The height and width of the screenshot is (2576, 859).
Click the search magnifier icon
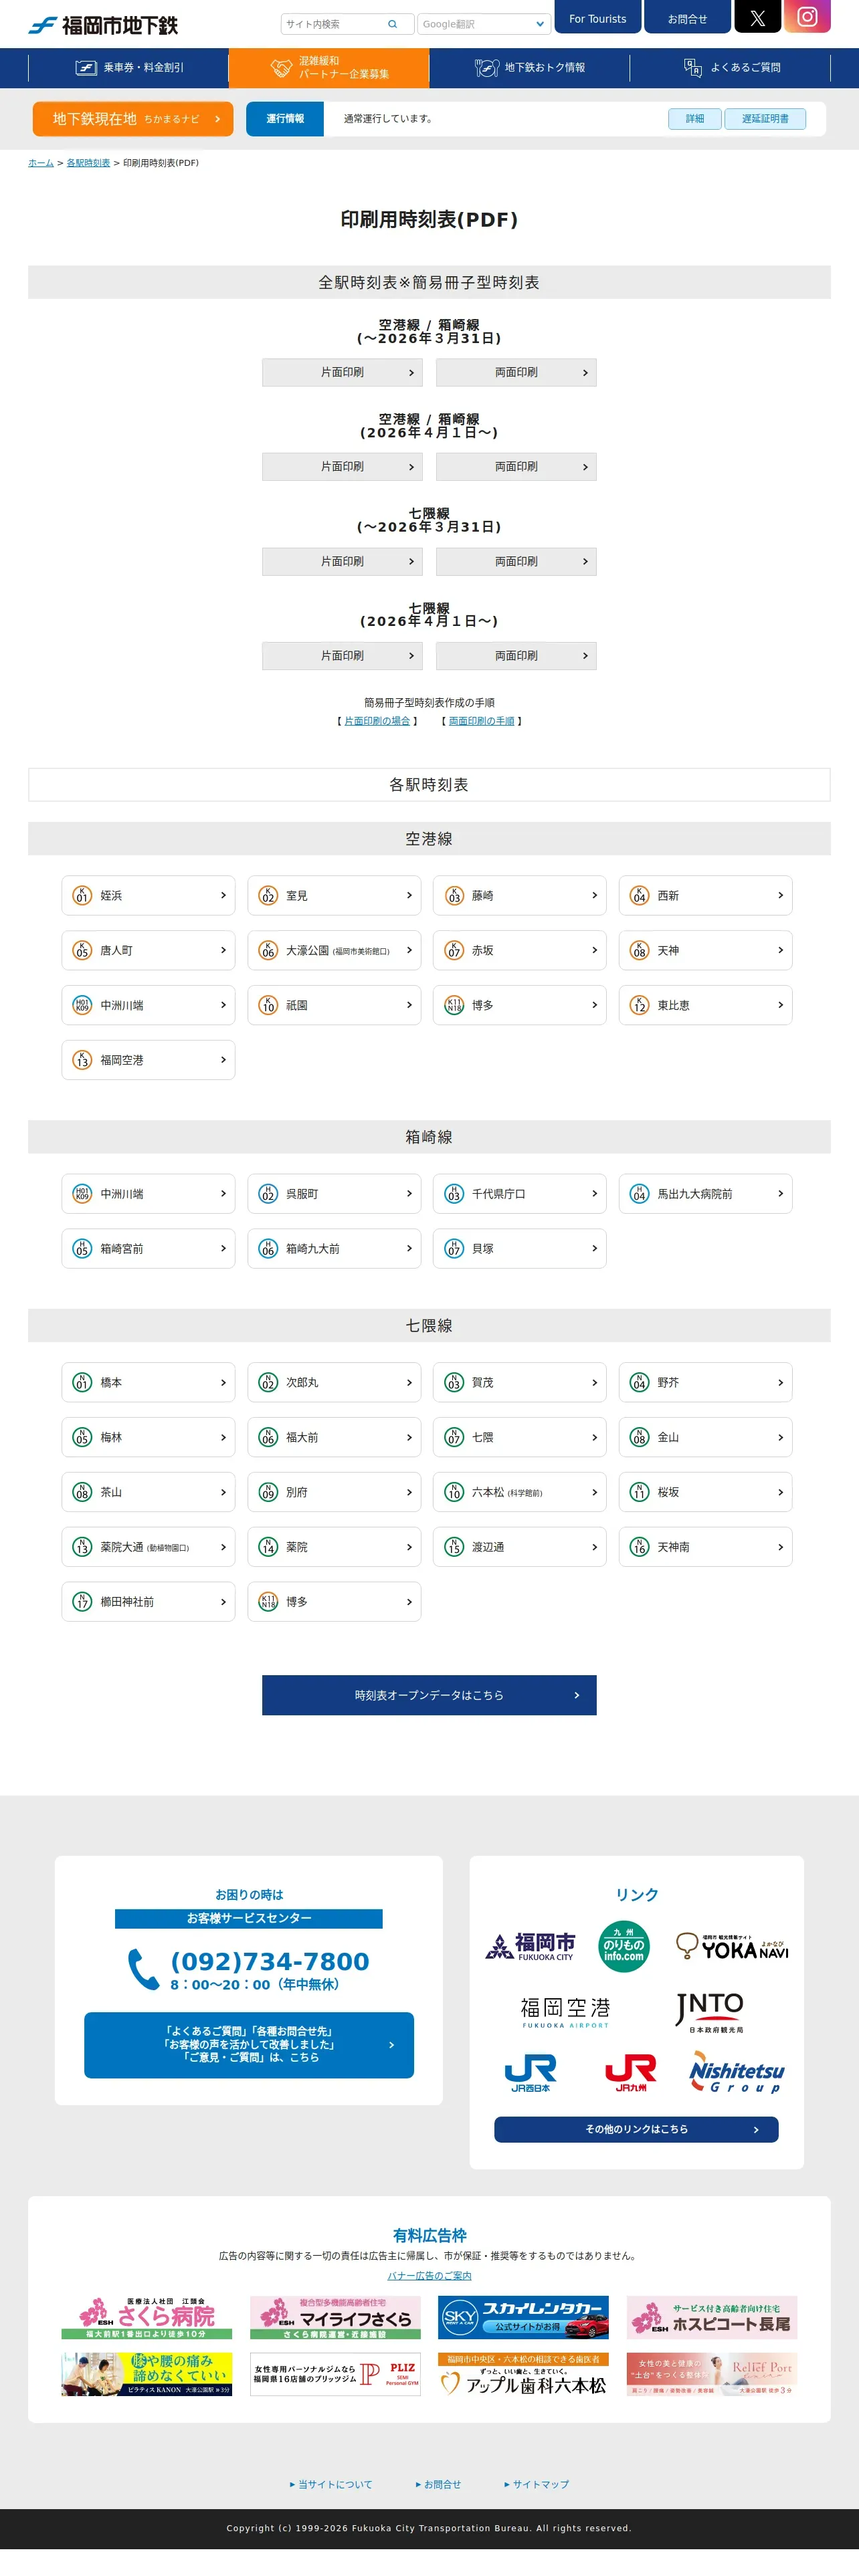(x=393, y=24)
